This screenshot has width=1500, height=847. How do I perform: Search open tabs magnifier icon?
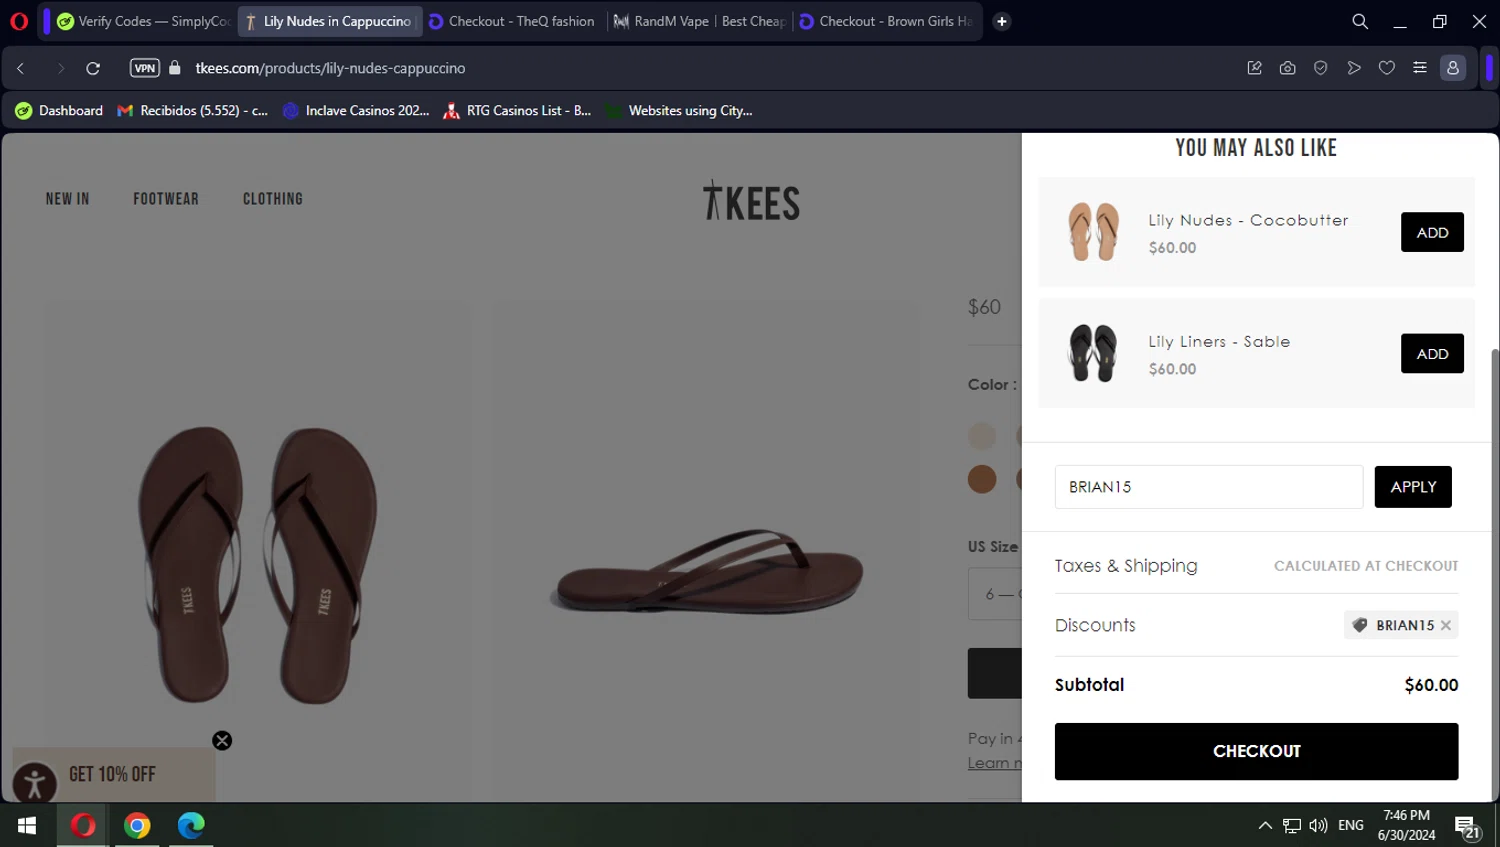(x=1360, y=21)
